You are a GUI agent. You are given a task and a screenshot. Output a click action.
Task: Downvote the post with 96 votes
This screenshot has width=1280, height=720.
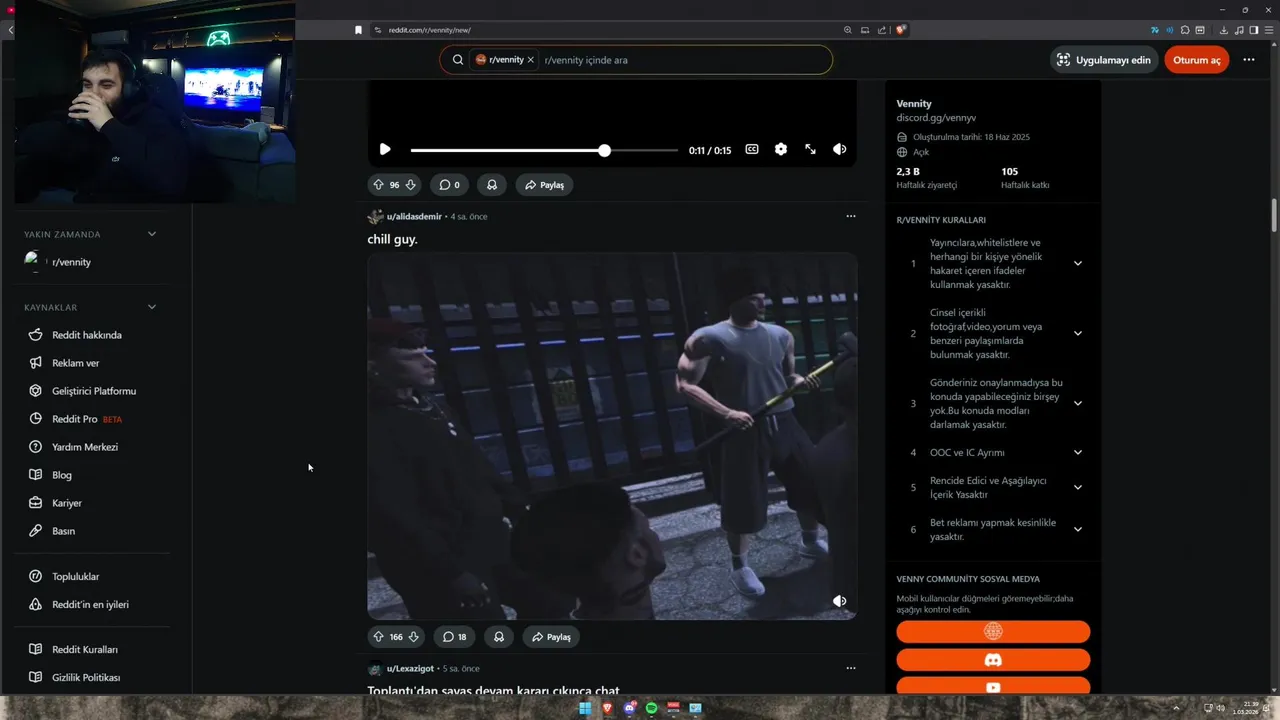click(x=411, y=185)
